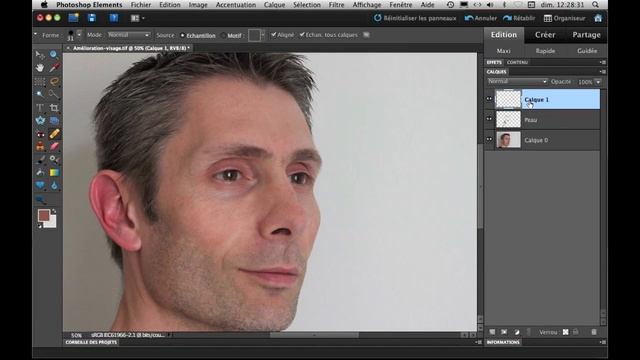The width and height of the screenshot is (640, 360).
Task: Select the Smart Brush tool
Action: pyautogui.click(x=54, y=160)
